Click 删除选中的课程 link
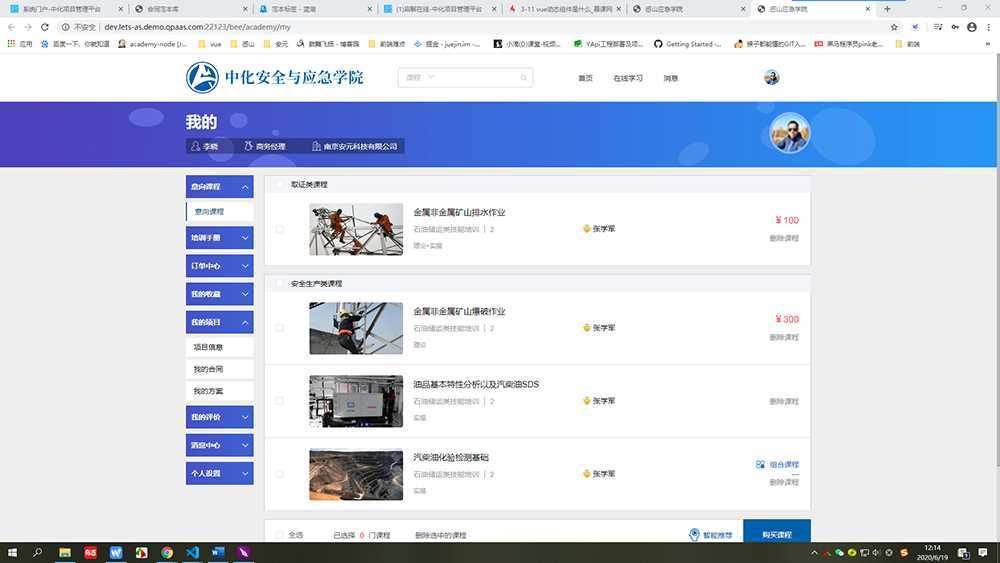The width and height of the screenshot is (1000, 563). [x=440, y=535]
